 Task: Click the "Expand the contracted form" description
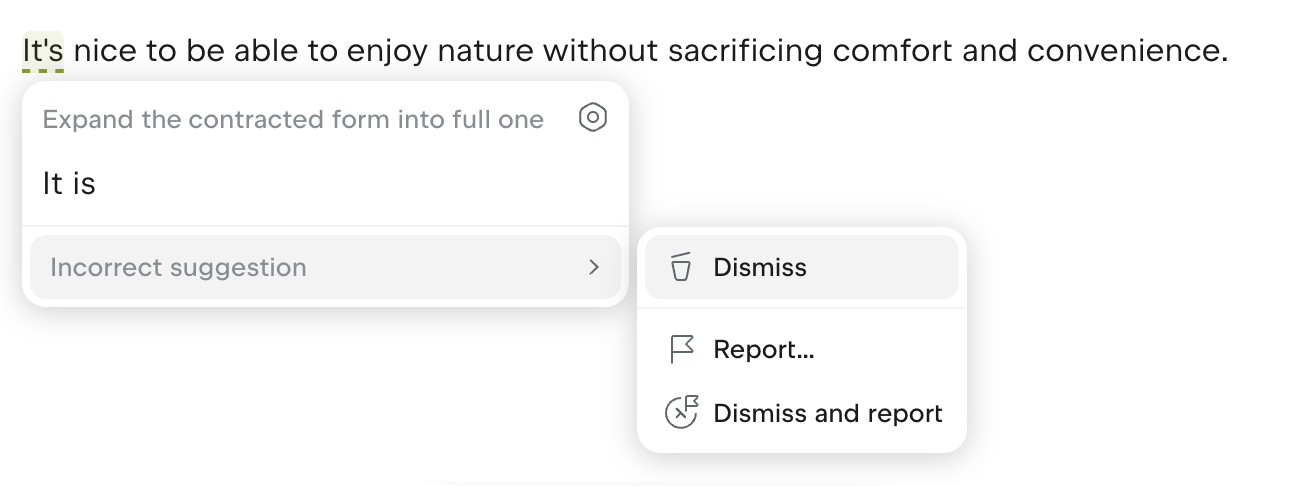click(x=293, y=120)
